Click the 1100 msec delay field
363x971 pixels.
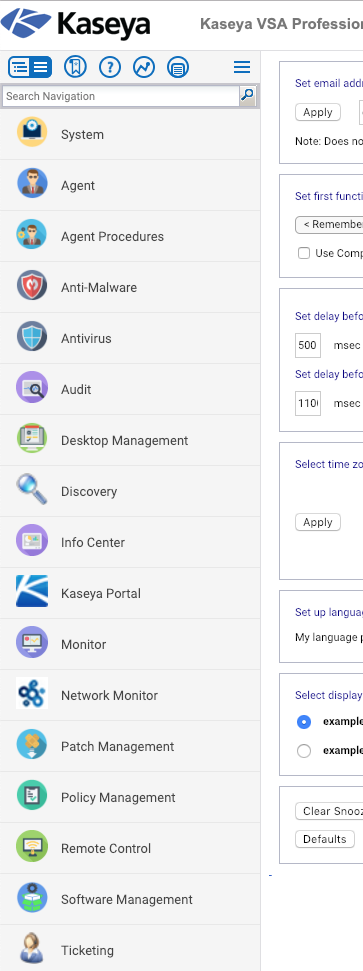[308, 403]
